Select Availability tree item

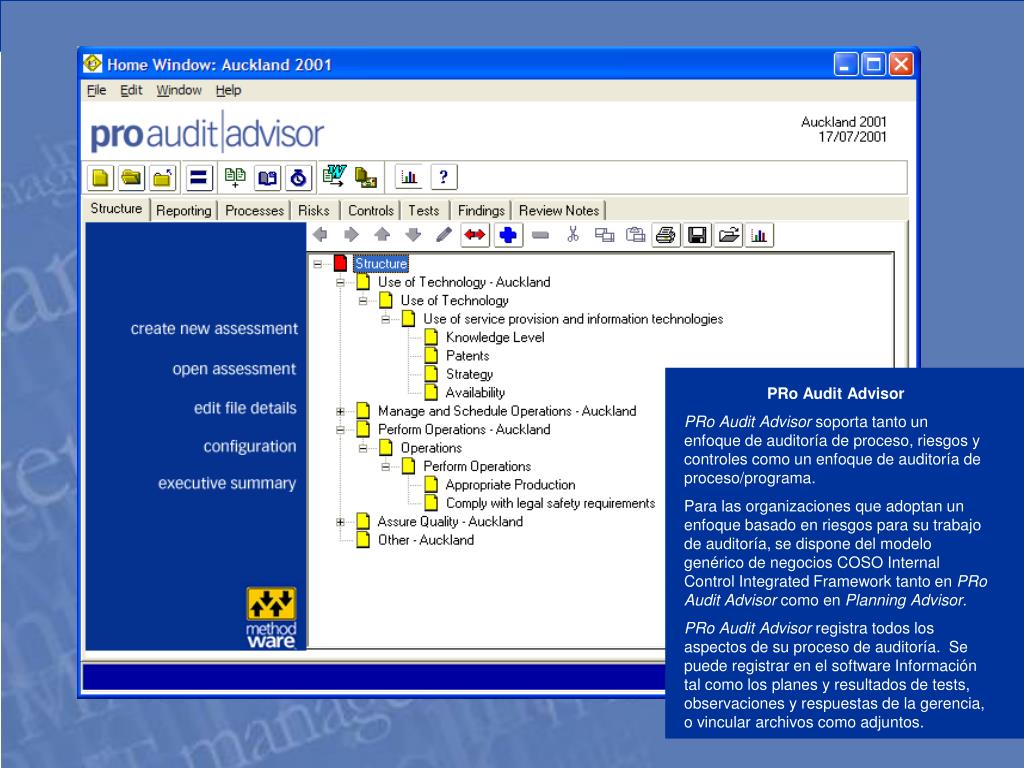tap(475, 392)
